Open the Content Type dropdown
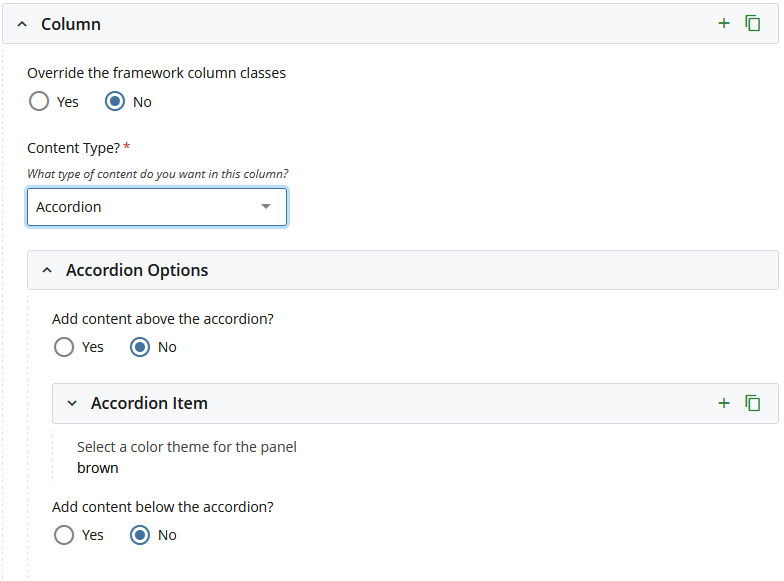Screen dimensions: 784x581 point(157,207)
